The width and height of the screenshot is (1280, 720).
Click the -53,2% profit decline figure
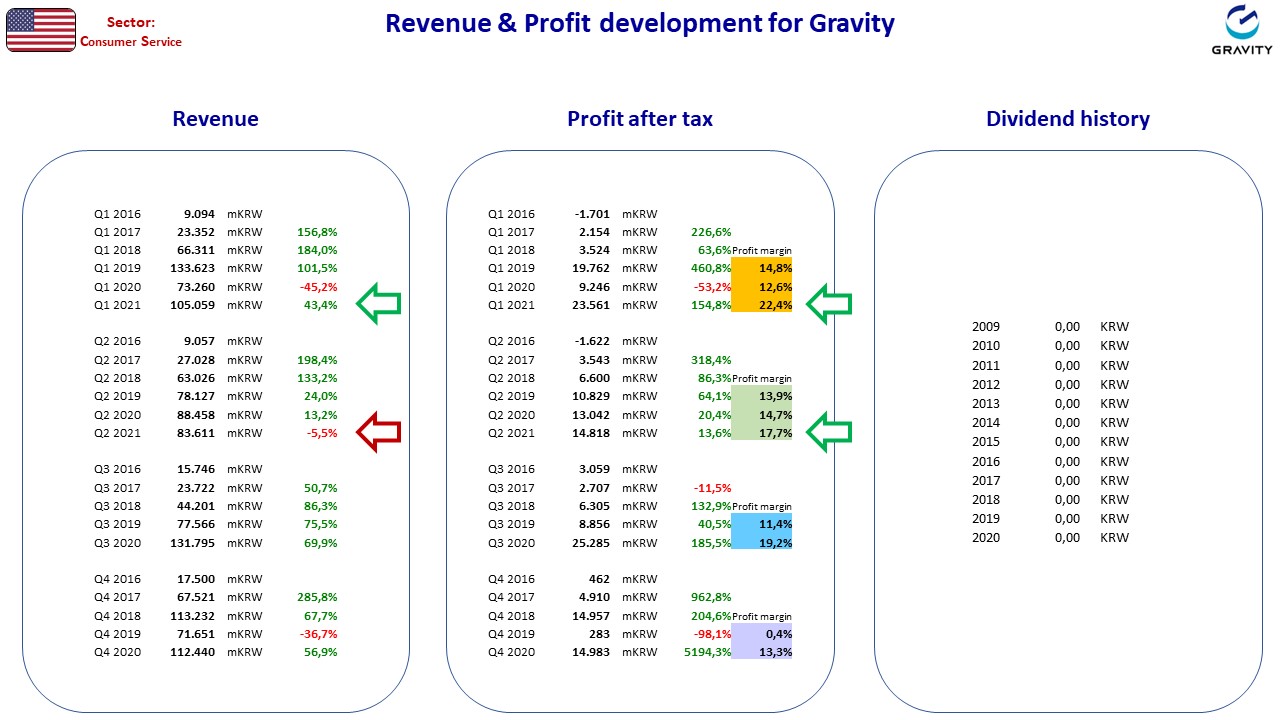712,287
